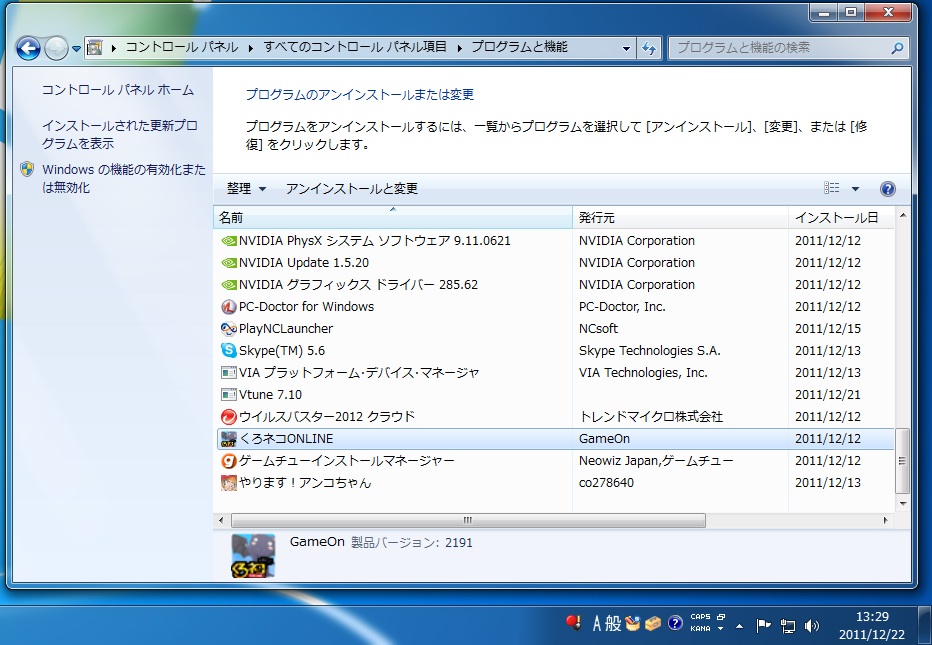Open help with the blue question mark icon
The image size is (932, 645).
[x=887, y=189]
